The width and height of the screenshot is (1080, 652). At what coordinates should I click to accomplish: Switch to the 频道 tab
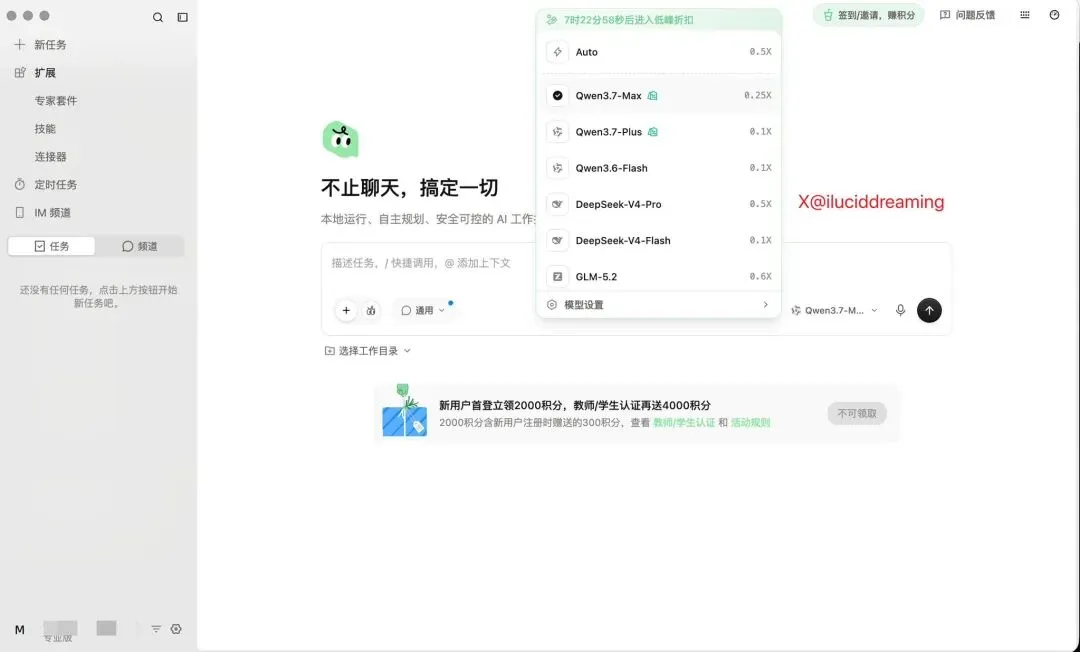pyautogui.click(x=140, y=246)
